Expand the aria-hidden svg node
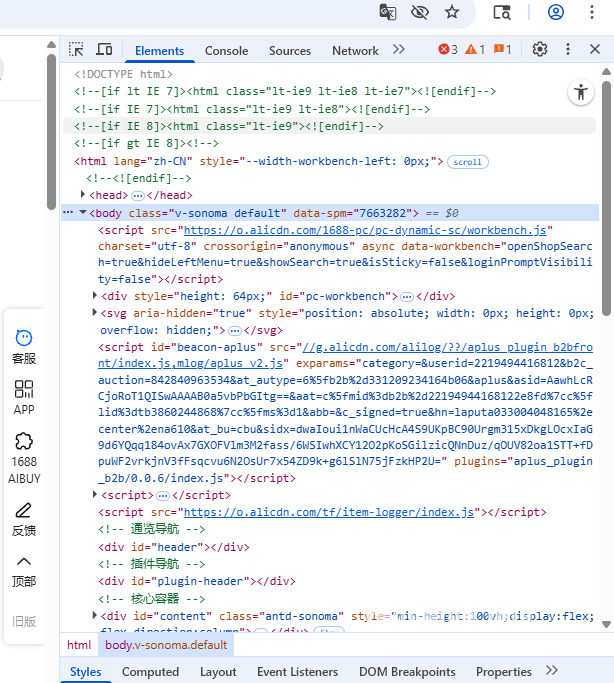Image resolution: width=614 pixels, height=683 pixels. click(x=94, y=312)
